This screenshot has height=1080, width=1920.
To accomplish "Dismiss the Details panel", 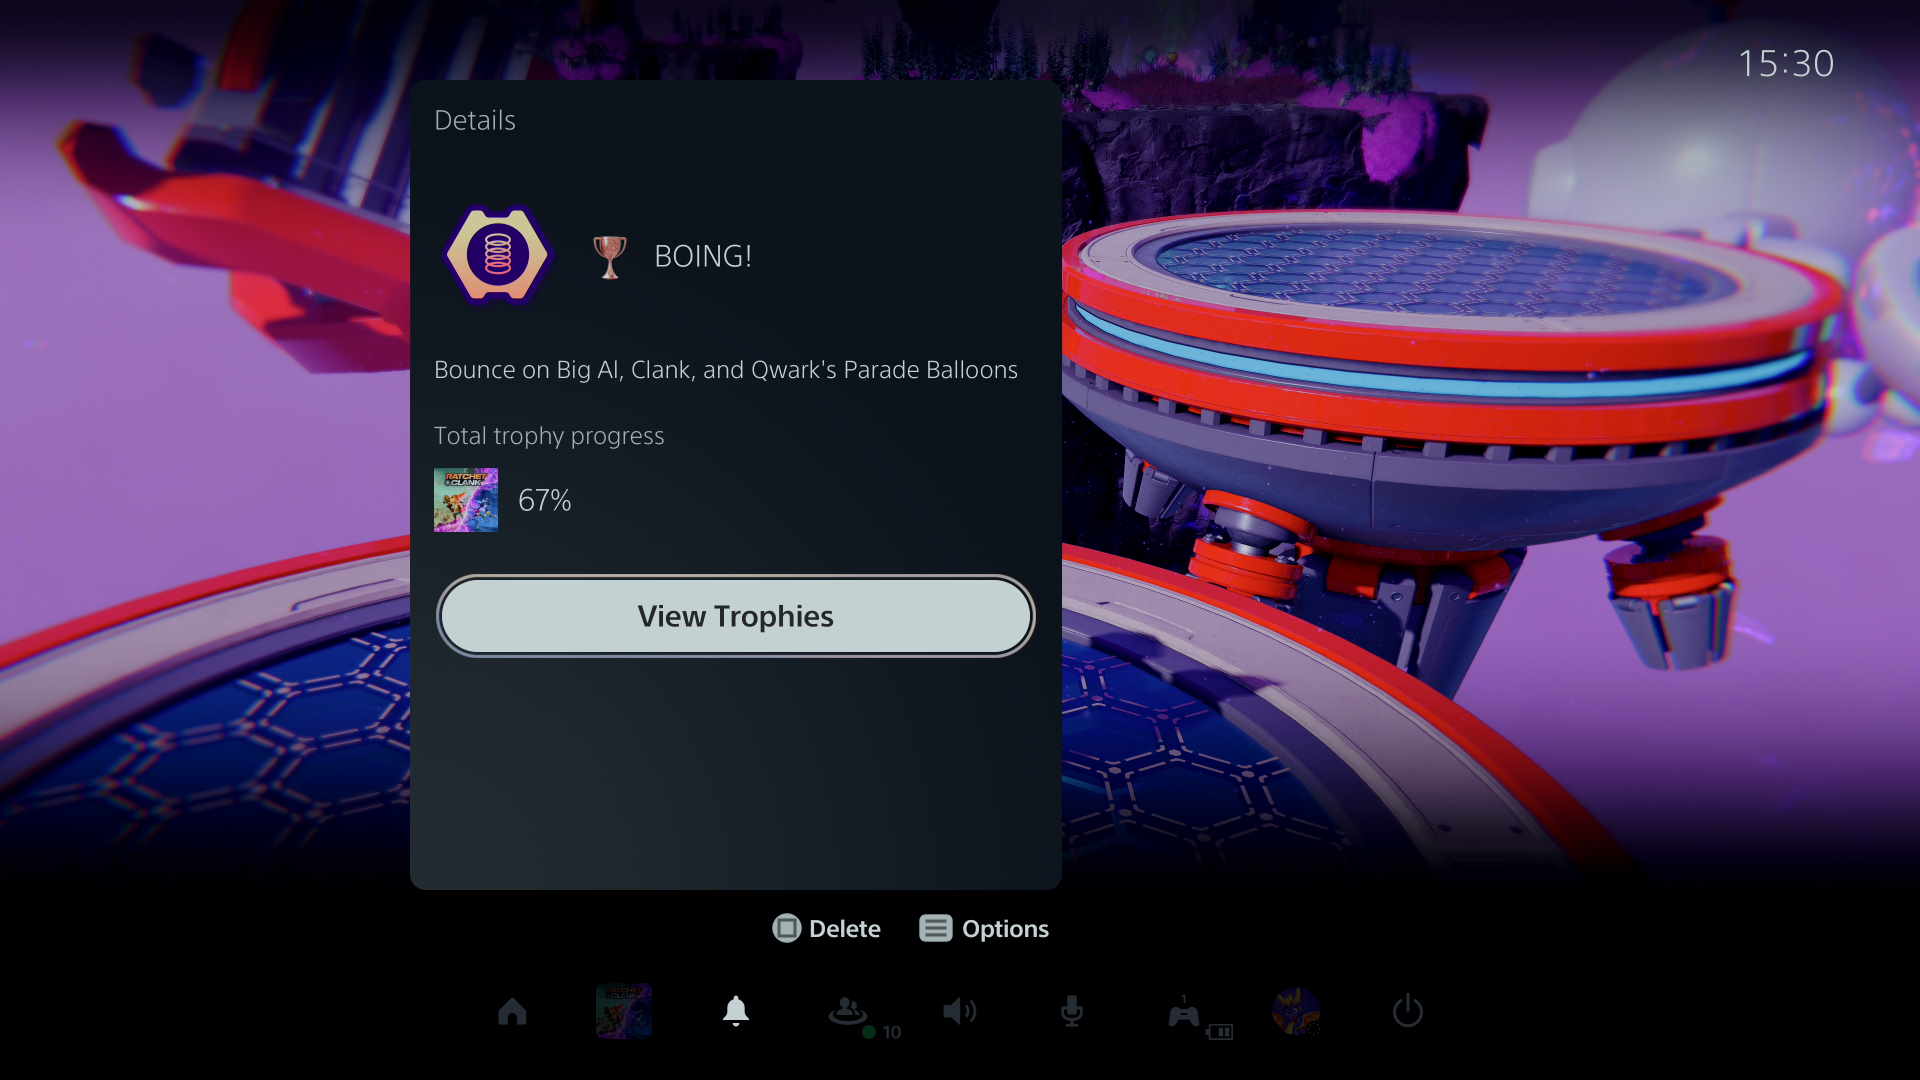I will tap(1451, 527).
